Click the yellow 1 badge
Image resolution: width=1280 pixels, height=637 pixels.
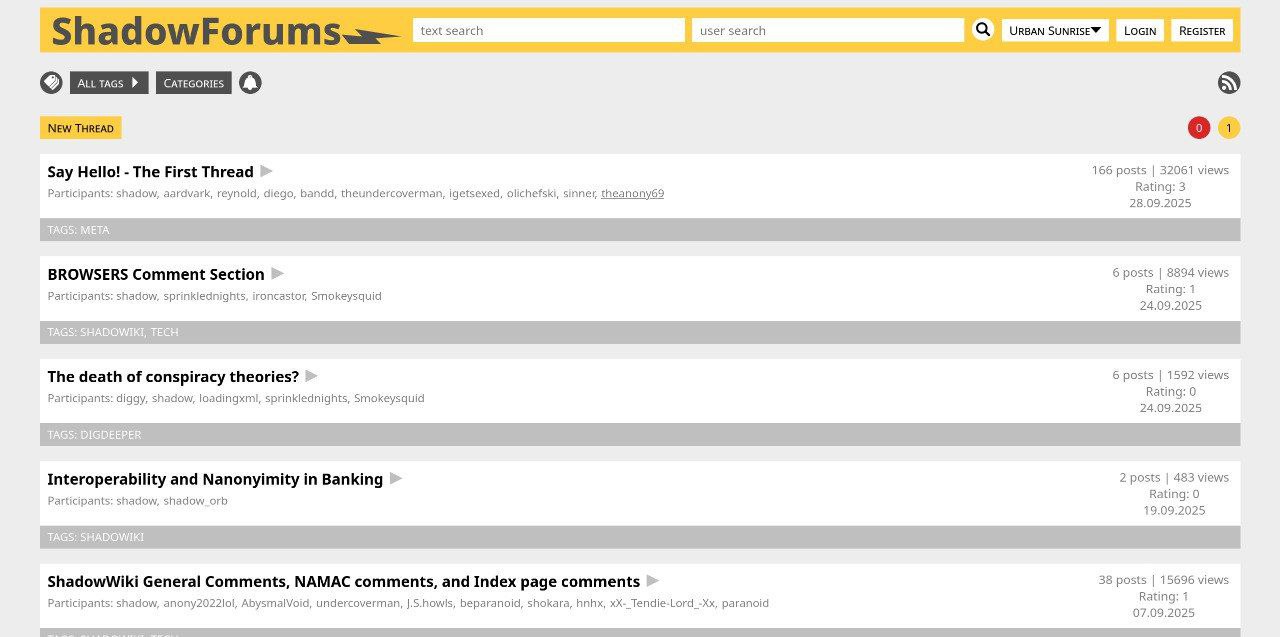1228,127
